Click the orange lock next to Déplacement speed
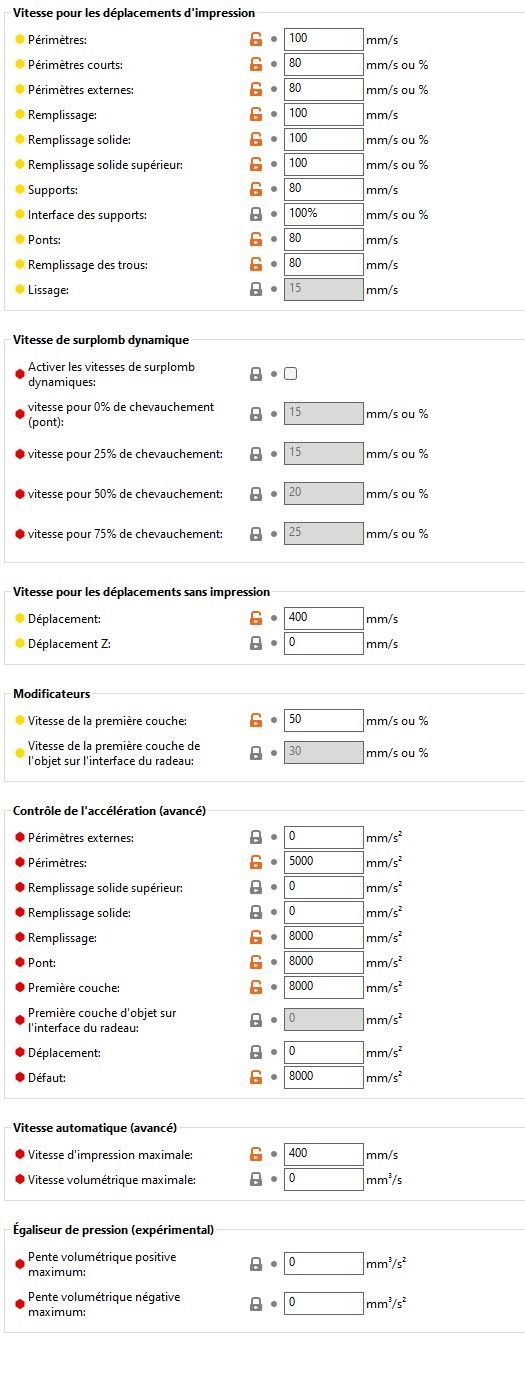This screenshot has width=525, height=1376. click(x=256, y=619)
